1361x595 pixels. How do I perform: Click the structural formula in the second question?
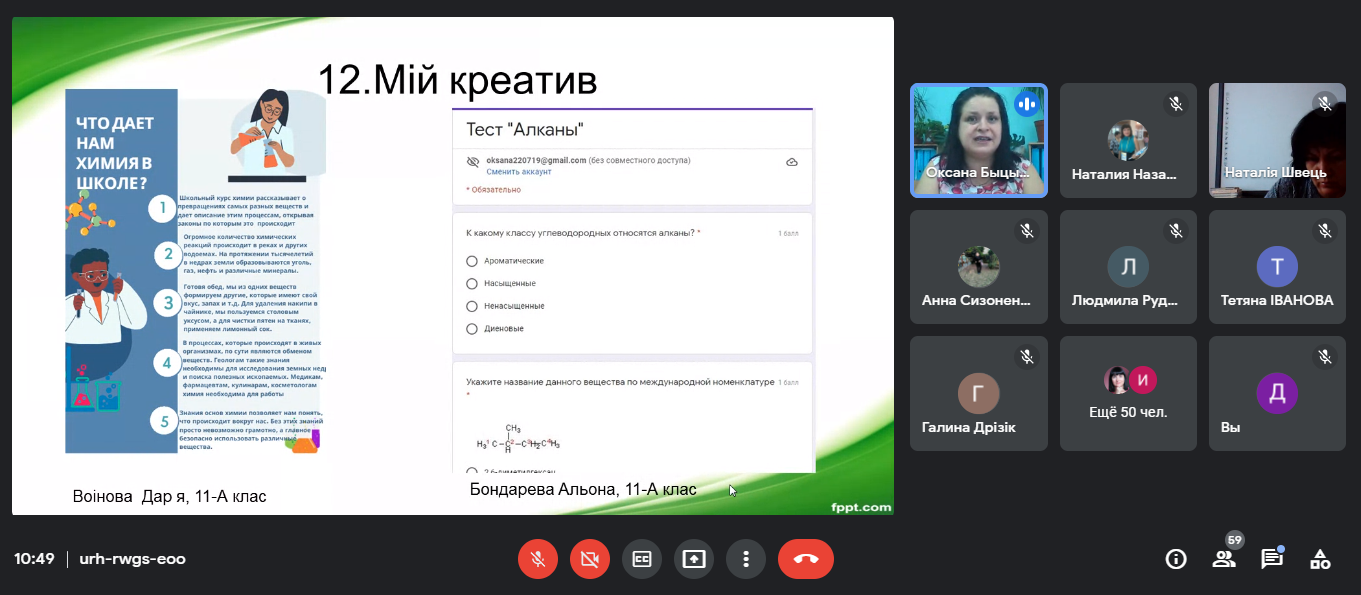tap(518, 439)
